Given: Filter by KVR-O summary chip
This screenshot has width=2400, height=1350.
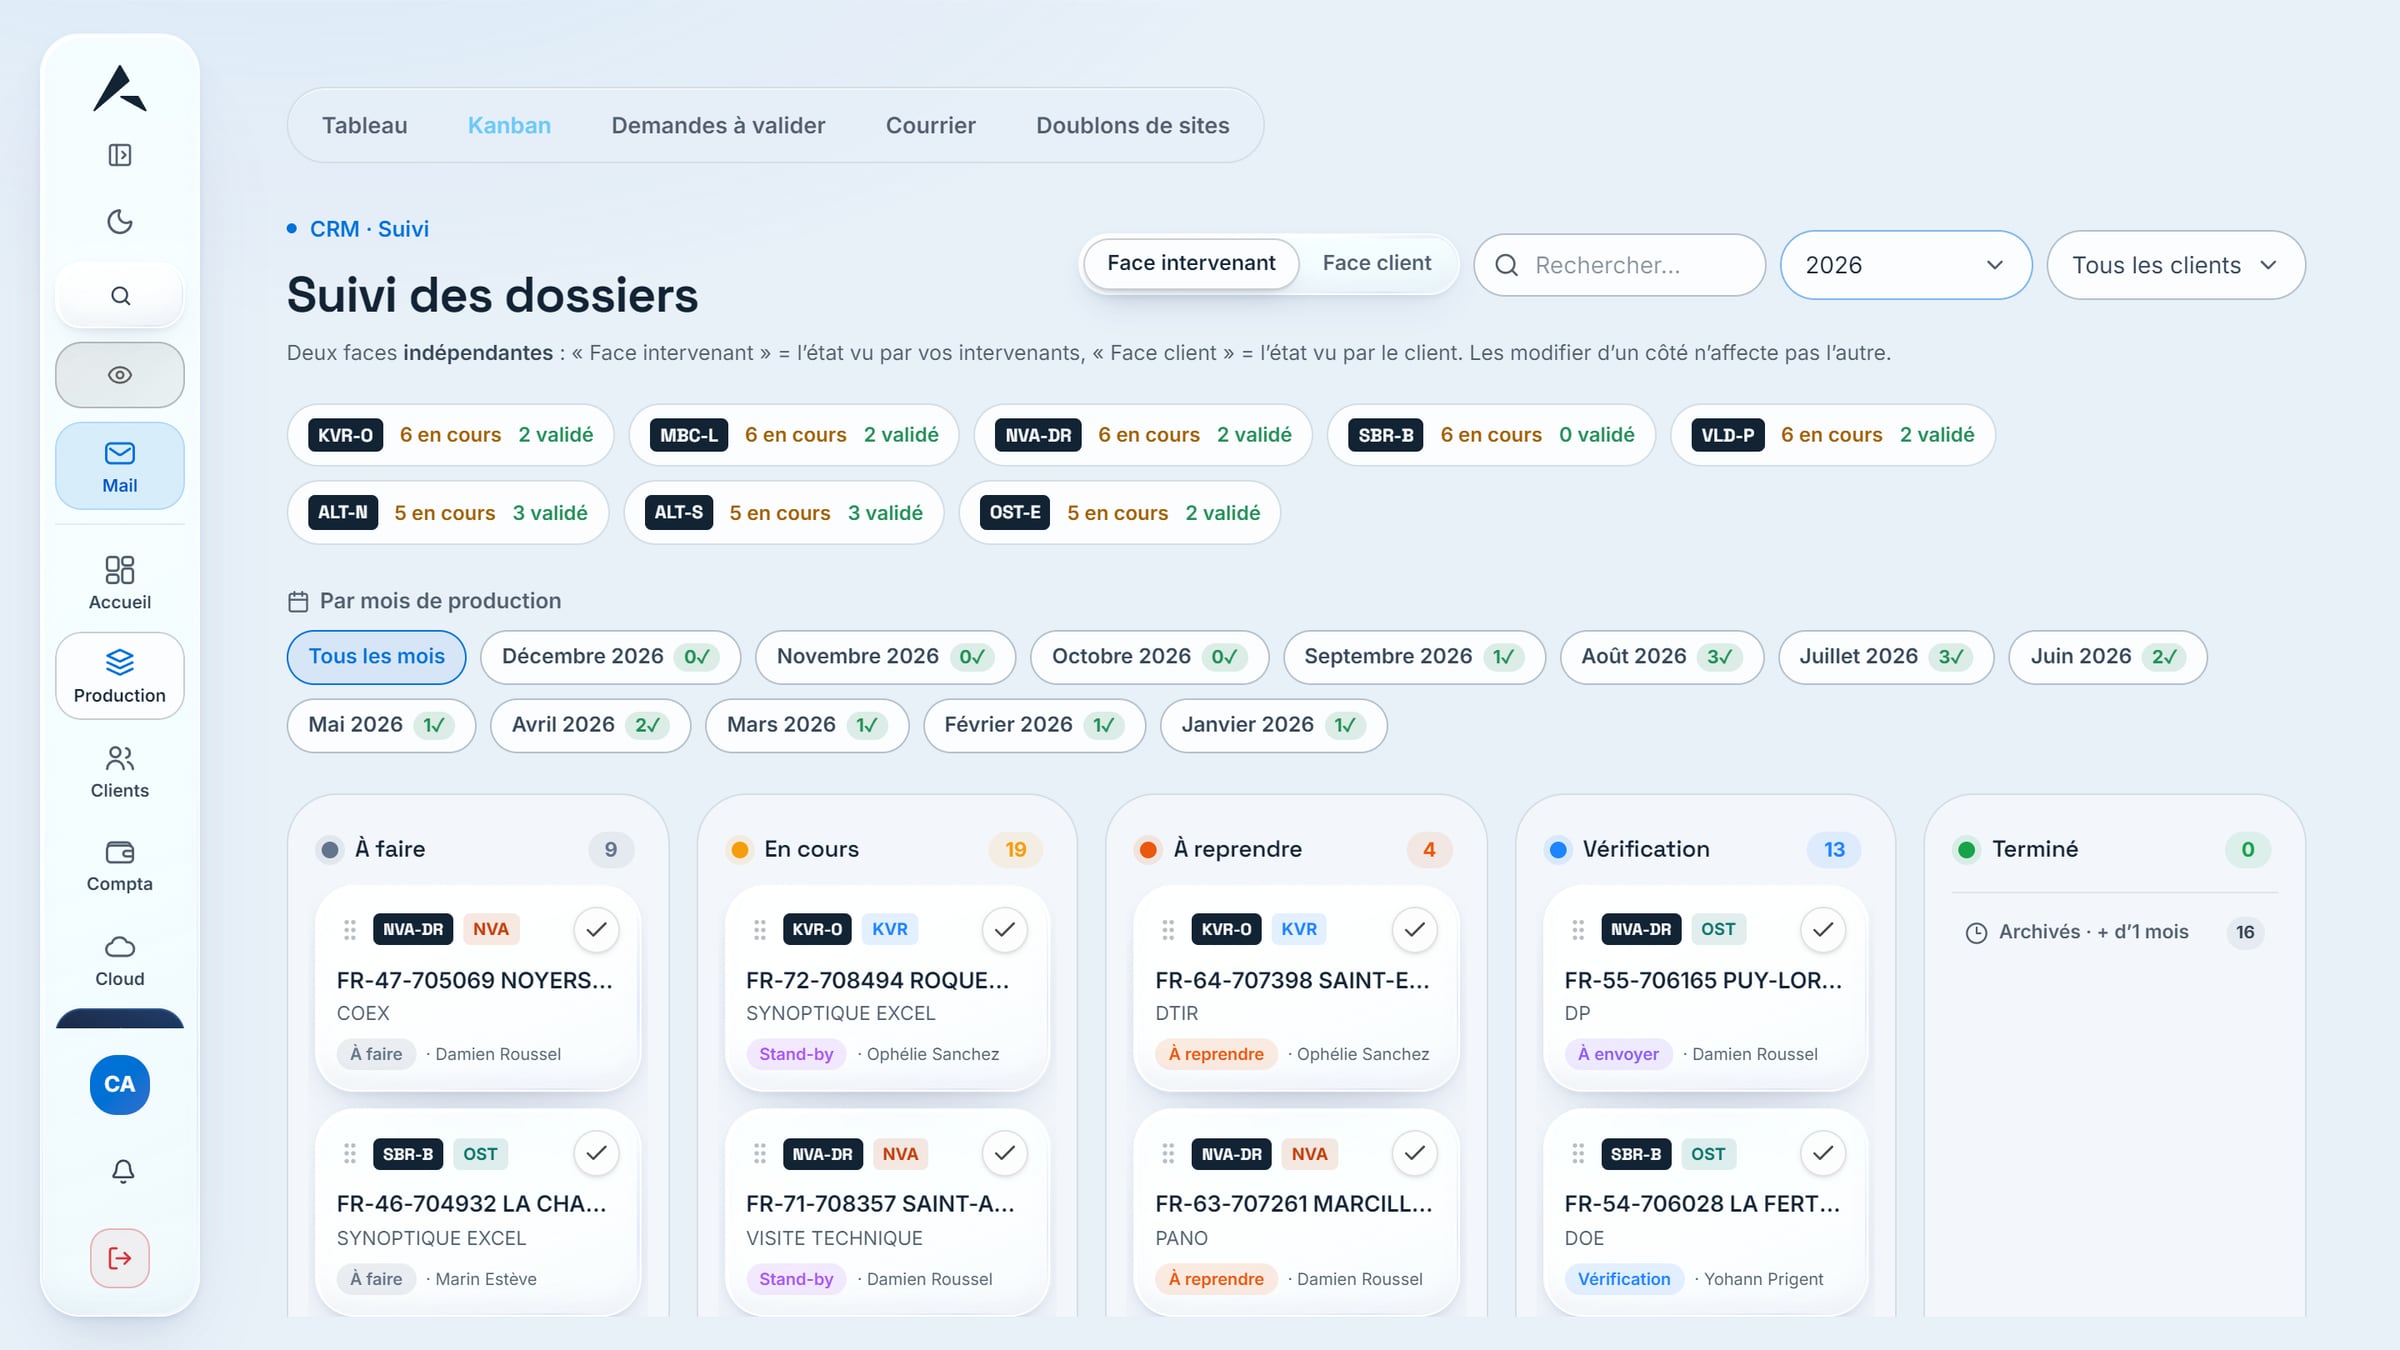Looking at the screenshot, I should click(450, 435).
